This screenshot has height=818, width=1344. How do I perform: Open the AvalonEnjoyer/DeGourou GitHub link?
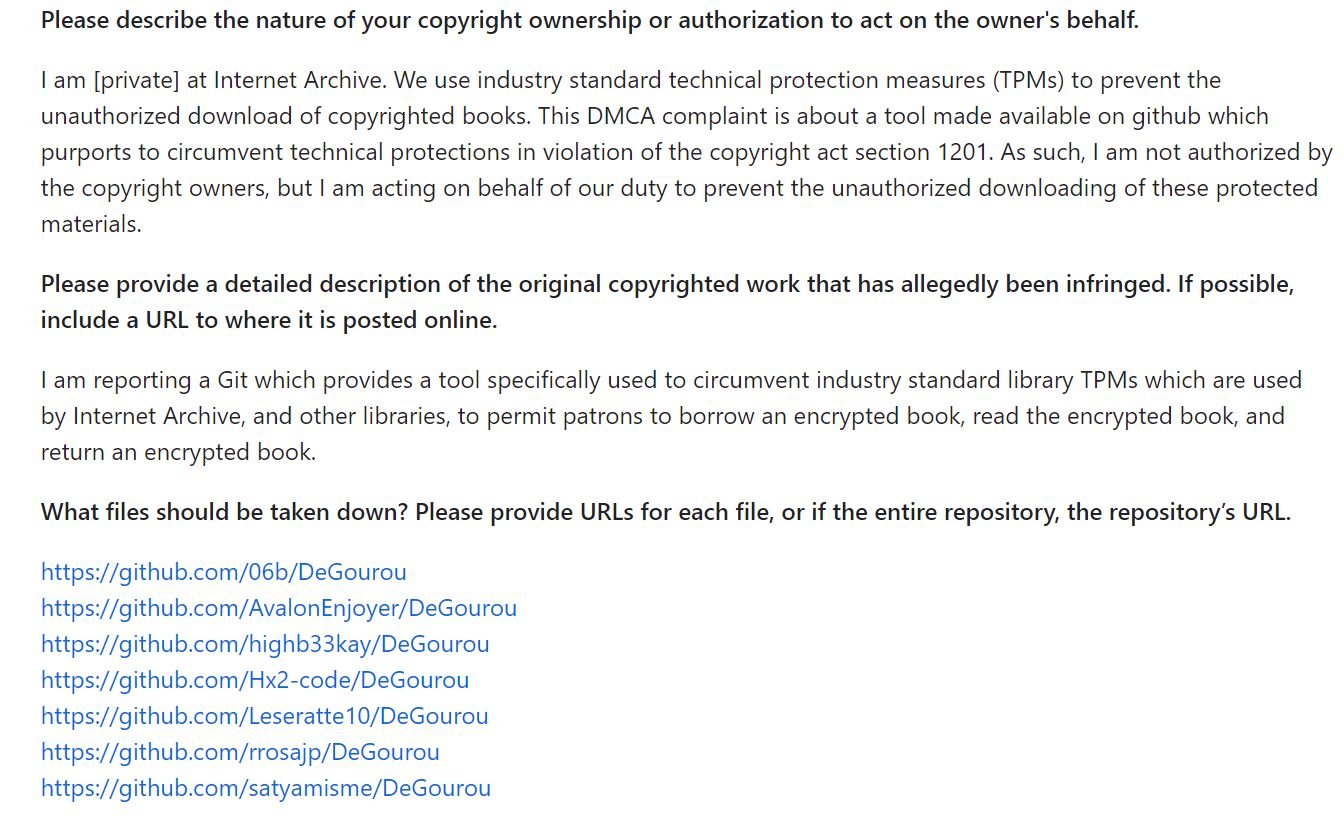pos(279,608)
